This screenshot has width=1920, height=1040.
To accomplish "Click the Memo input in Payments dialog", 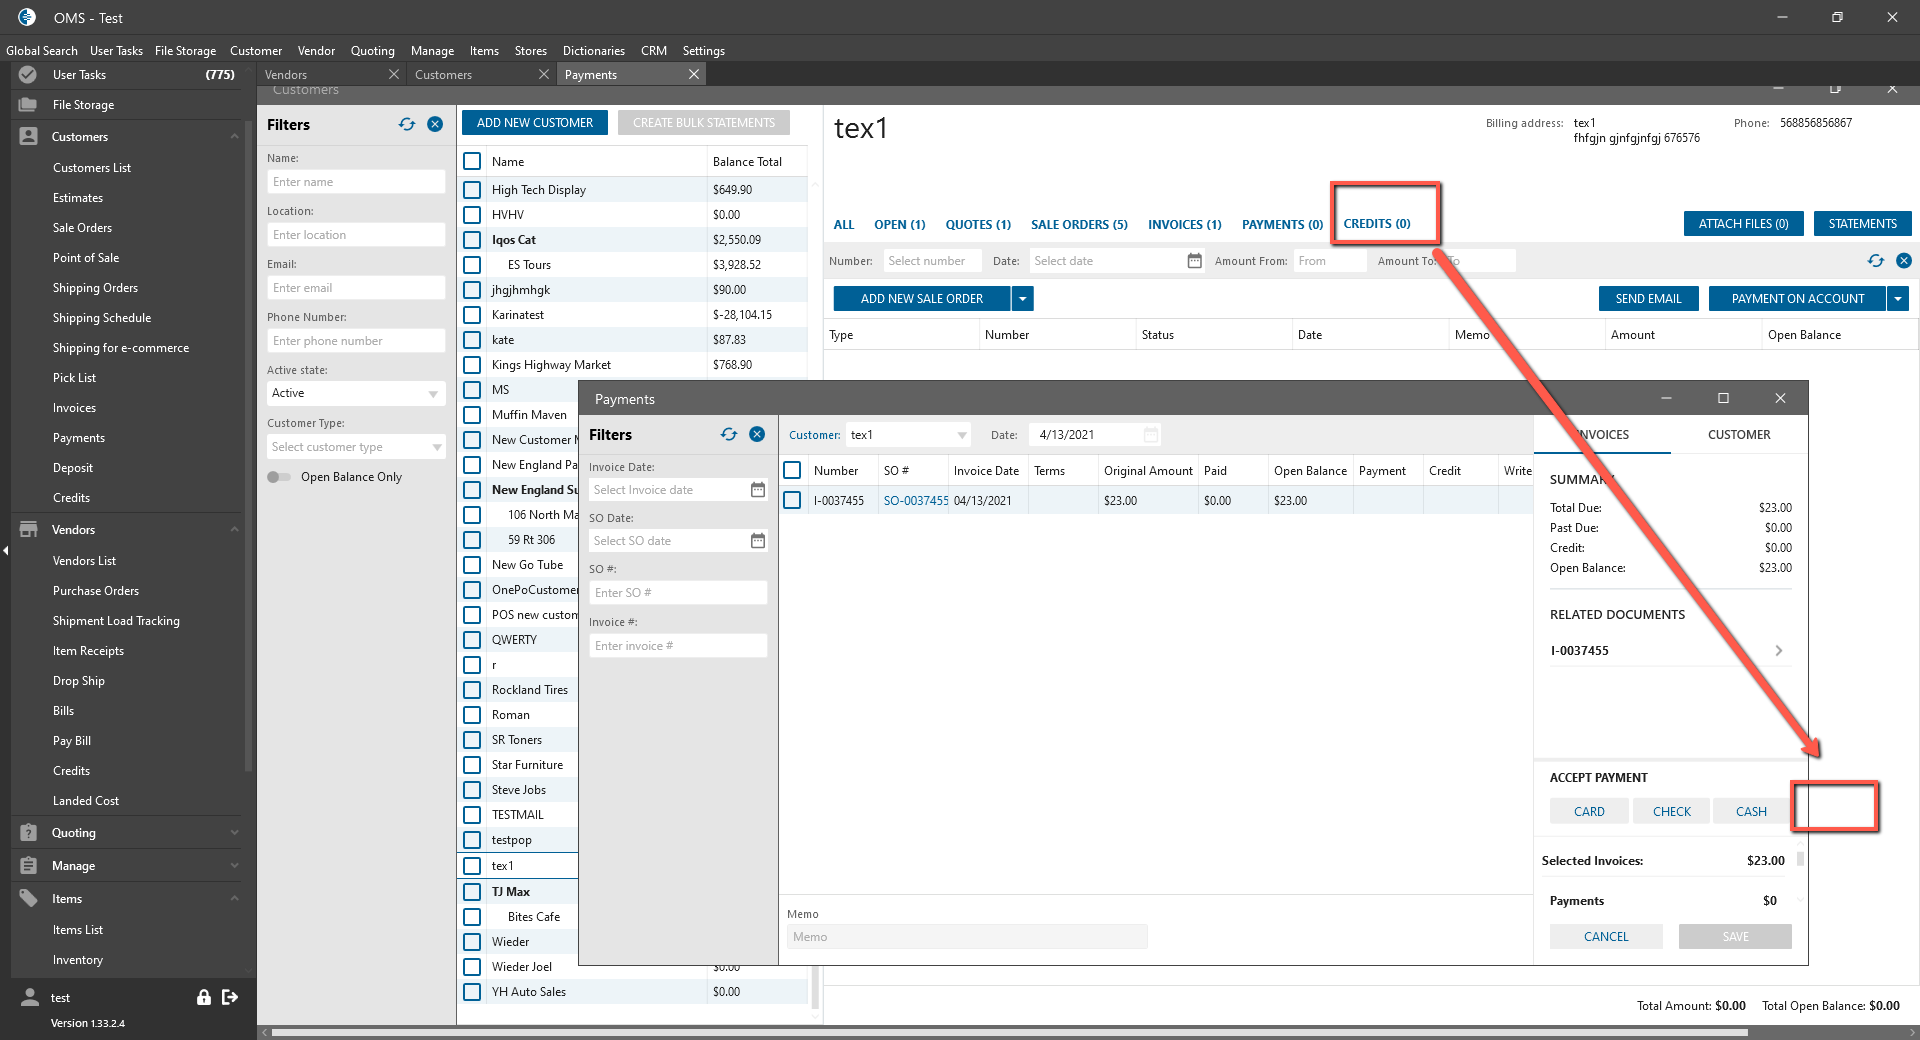I will tap(967, 937).
